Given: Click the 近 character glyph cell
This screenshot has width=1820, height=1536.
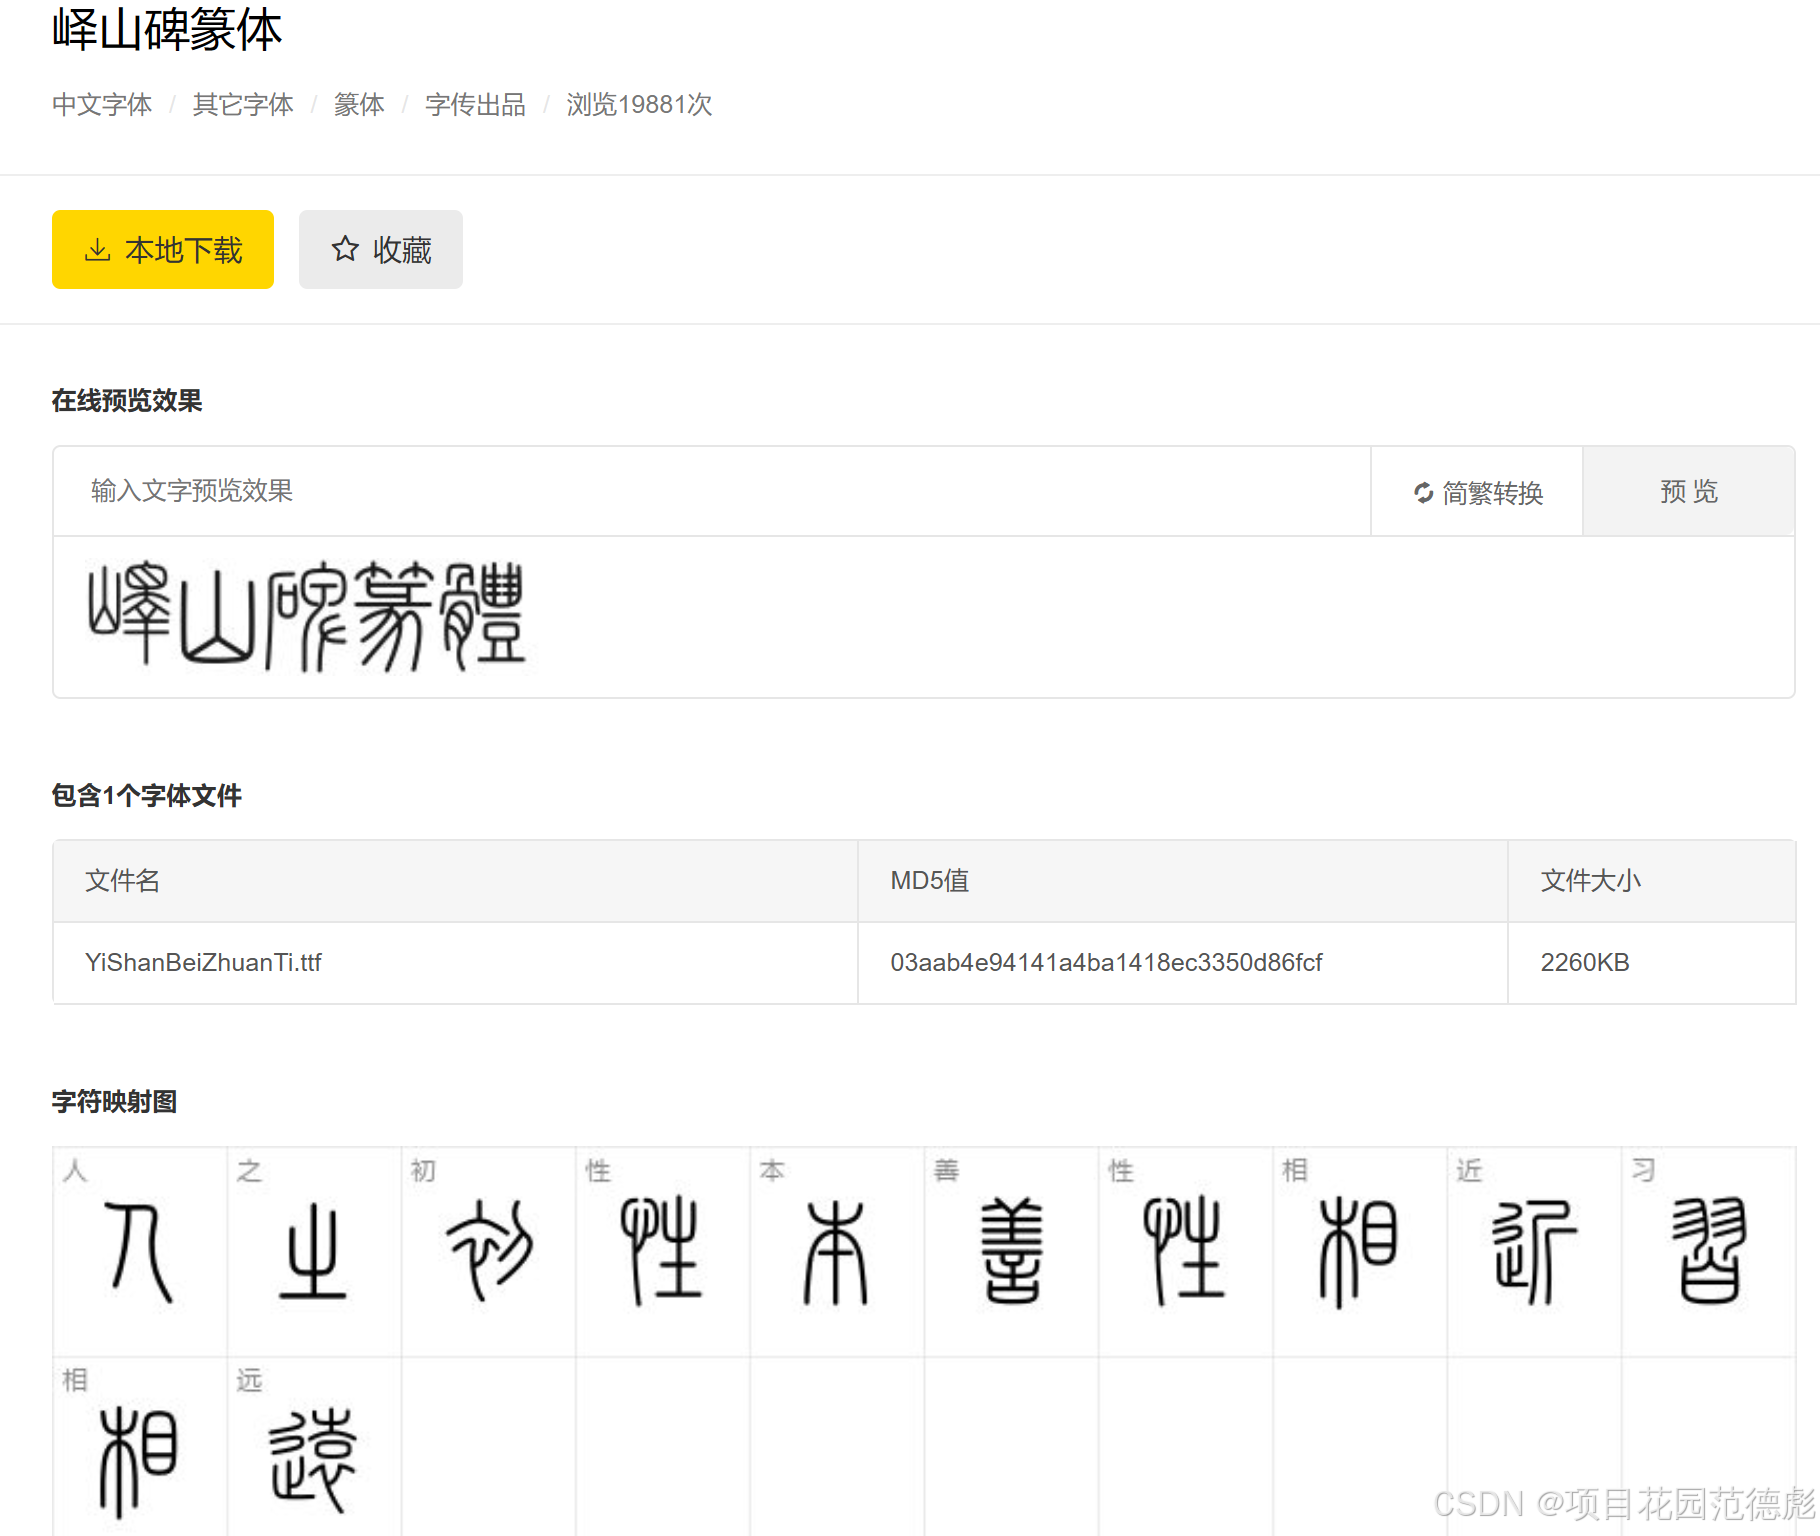Looking at the screenshot, I should 1534,1252.
